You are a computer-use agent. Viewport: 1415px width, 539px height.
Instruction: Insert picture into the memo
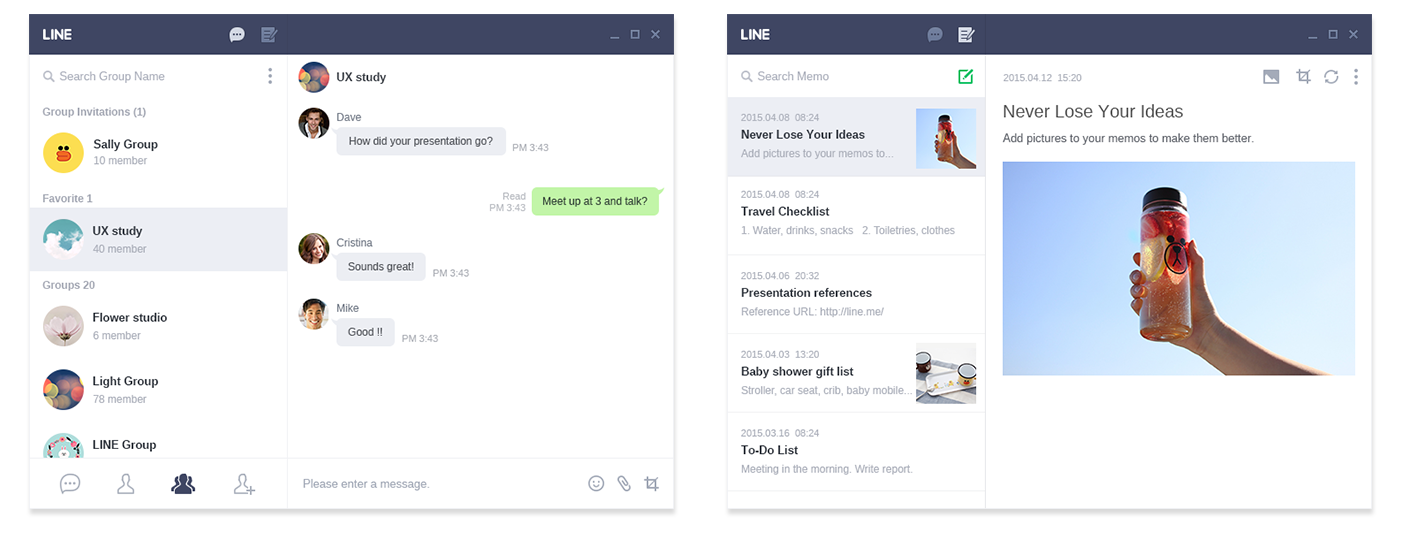click(1271, 77)
